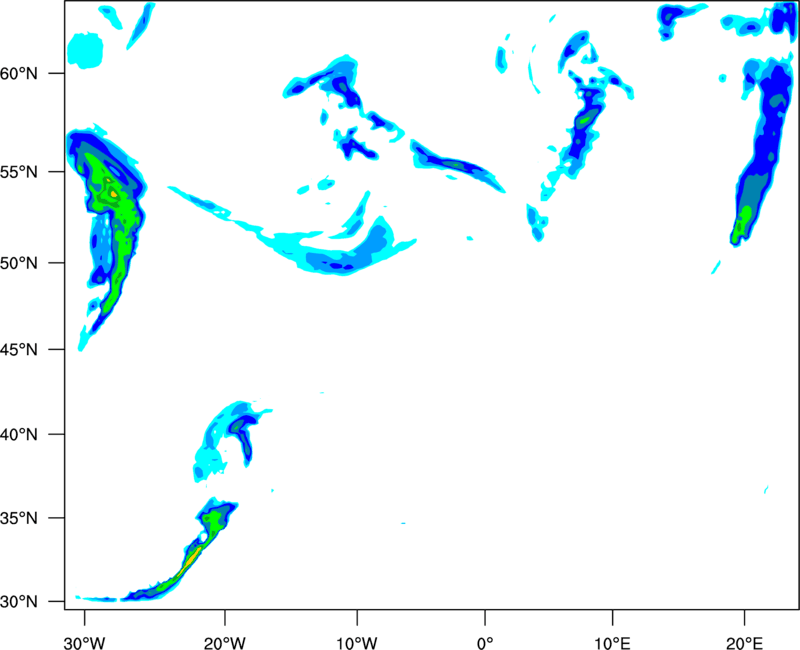Click the 45°N latitude label
Image resolution: width=800 pixels, height=650 pixels.
pyautogui.click(x=19, y=349)
